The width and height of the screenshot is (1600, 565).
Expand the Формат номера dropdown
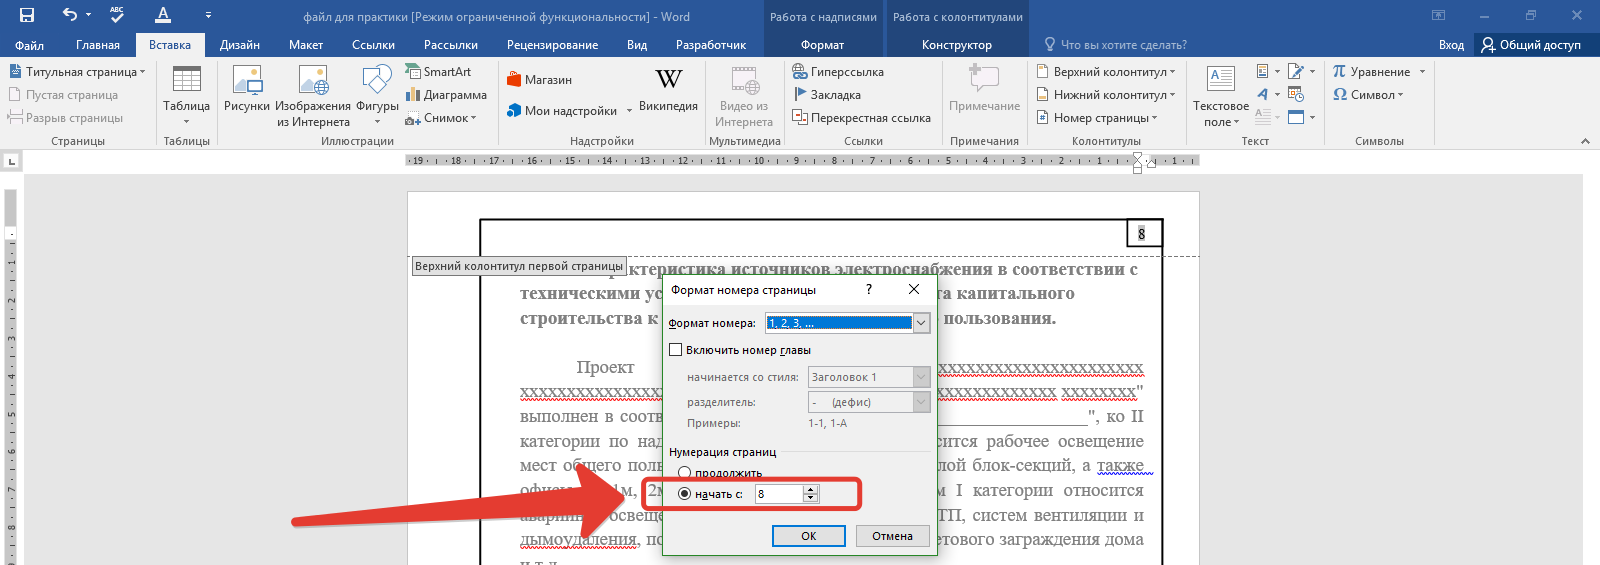click(x=921, y=323)
